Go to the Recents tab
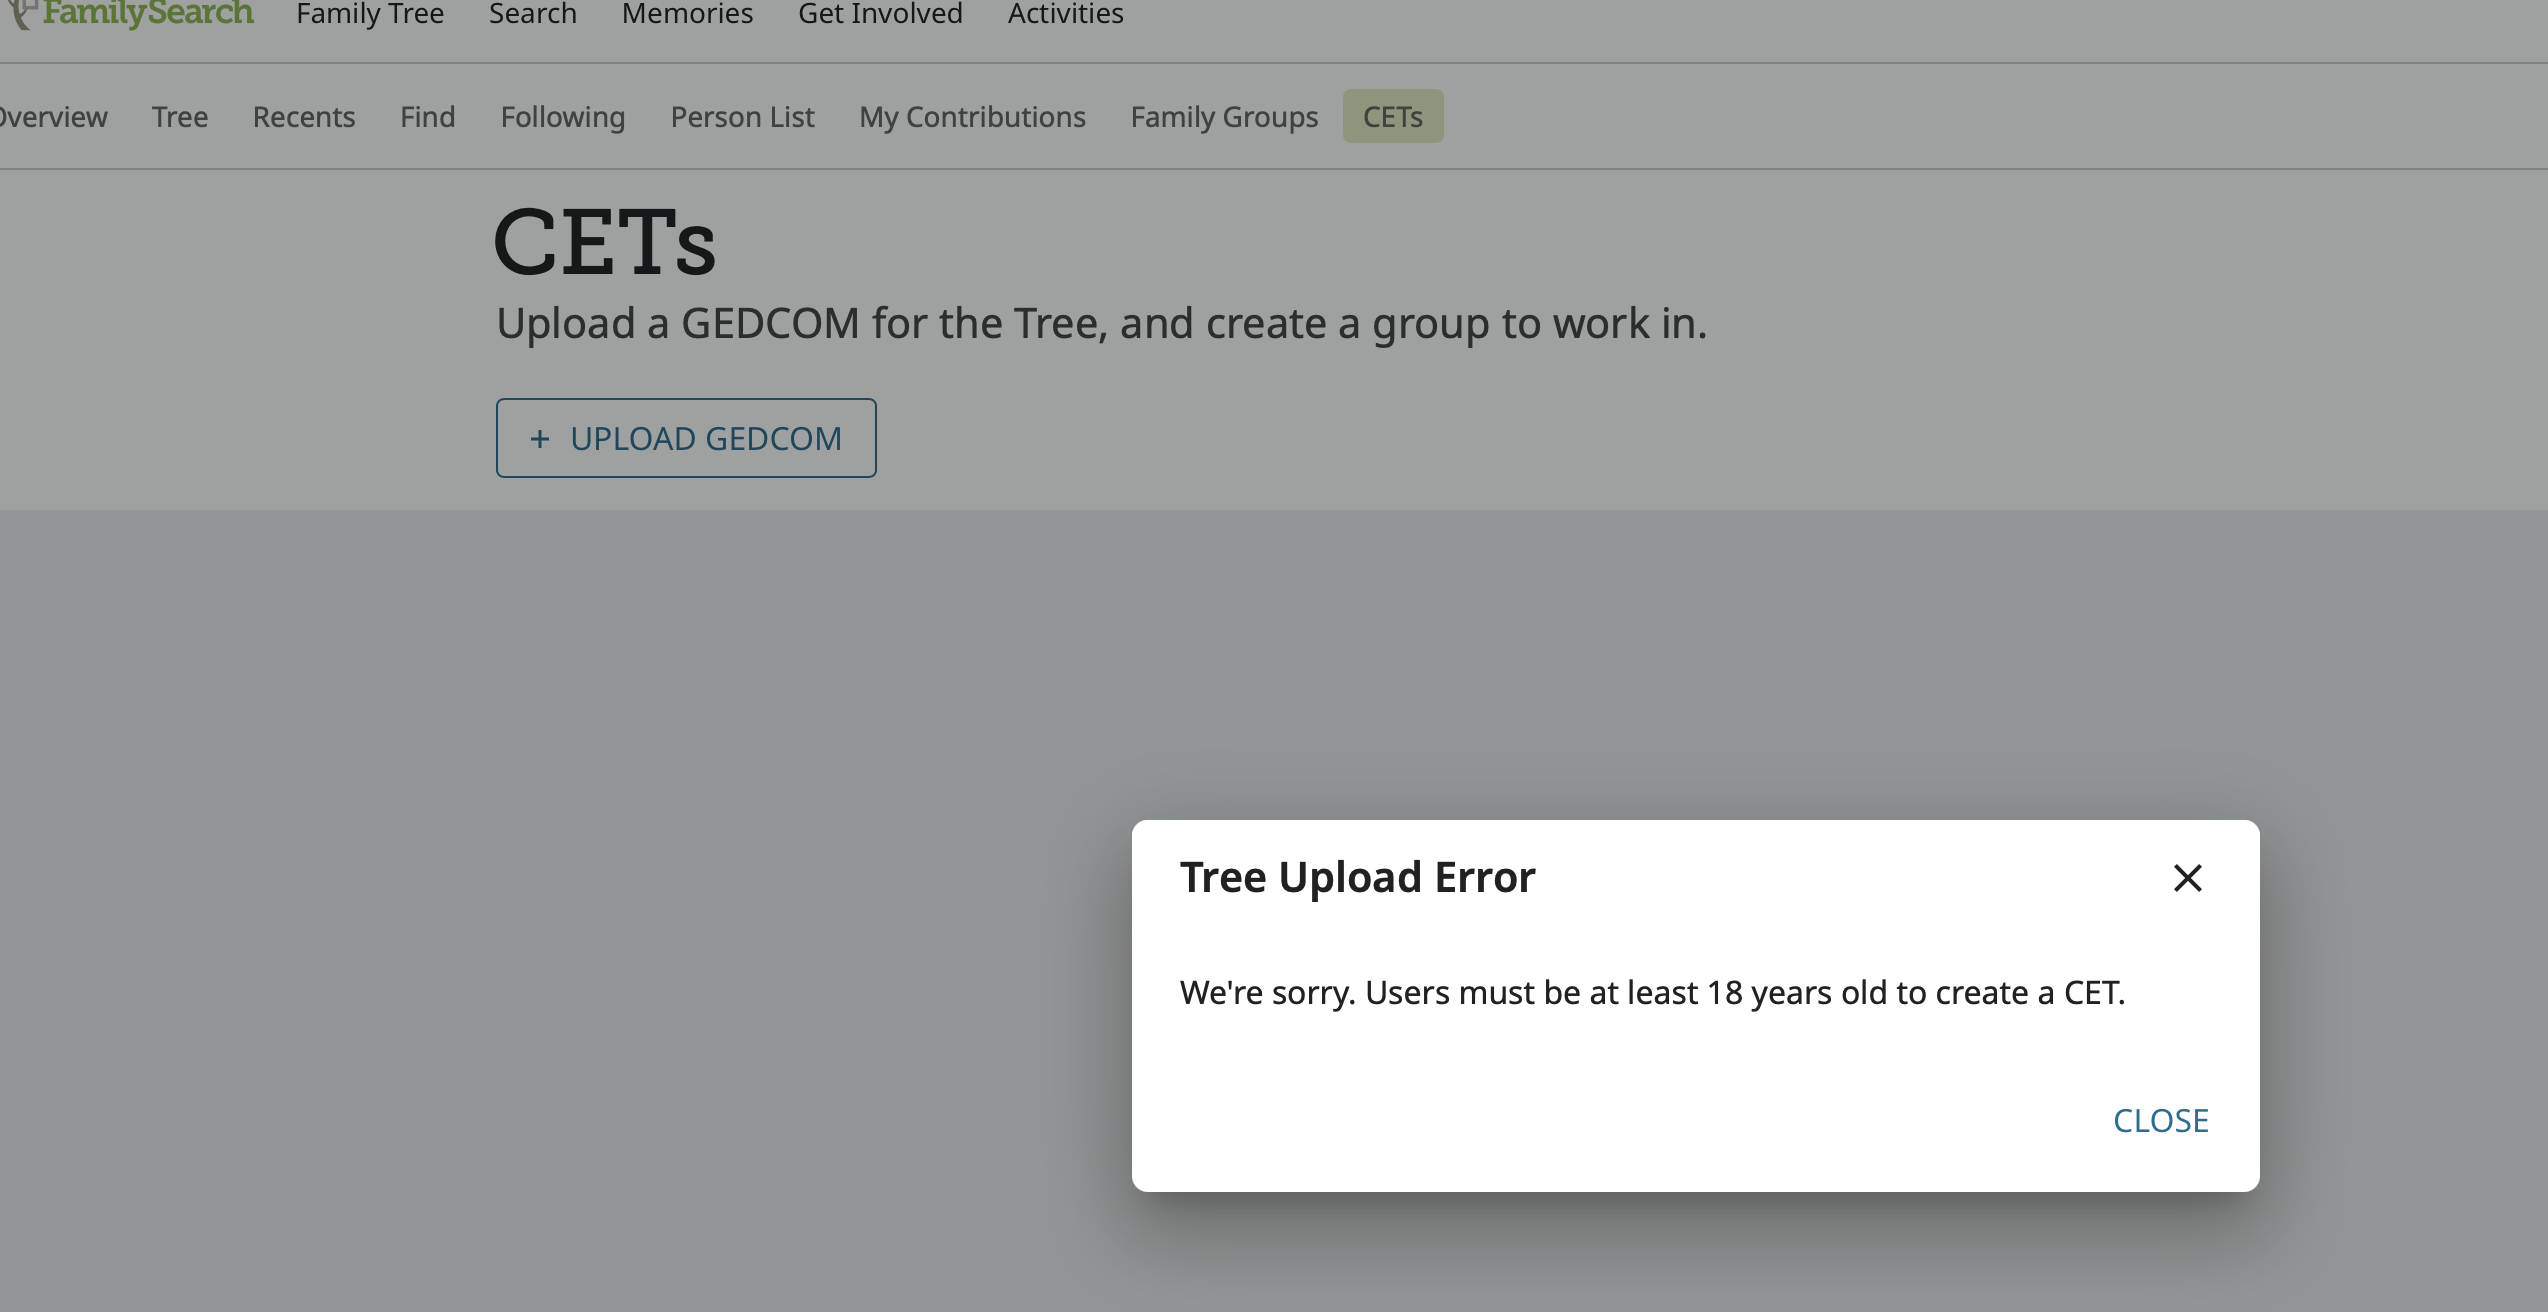 (x=304, y=117)
